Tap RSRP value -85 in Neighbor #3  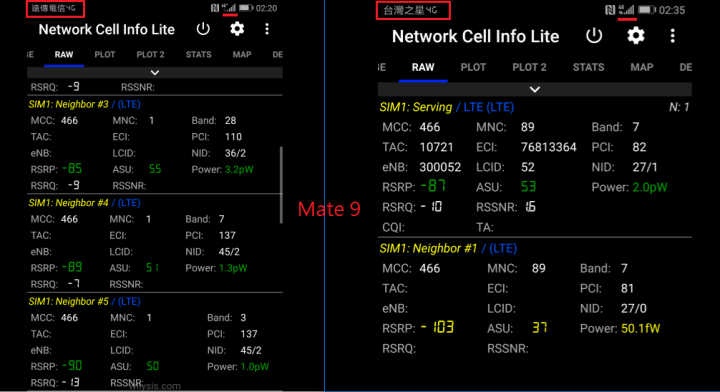point(72,169)
